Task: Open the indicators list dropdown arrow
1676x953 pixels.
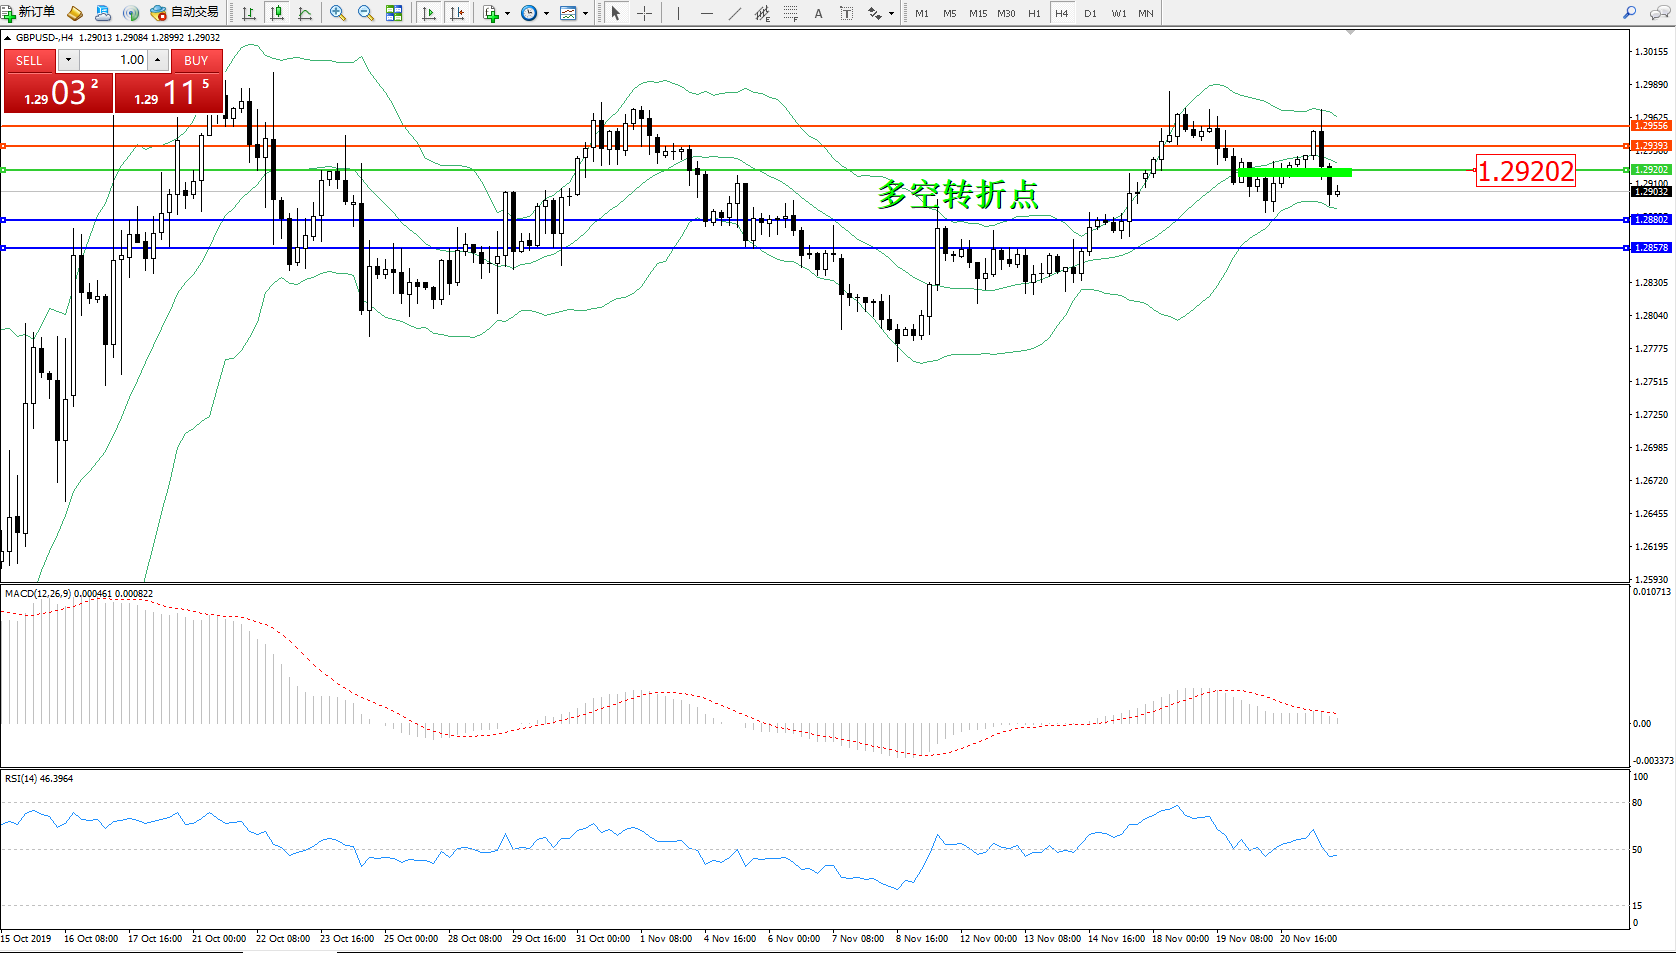Action: pos(507,14)
